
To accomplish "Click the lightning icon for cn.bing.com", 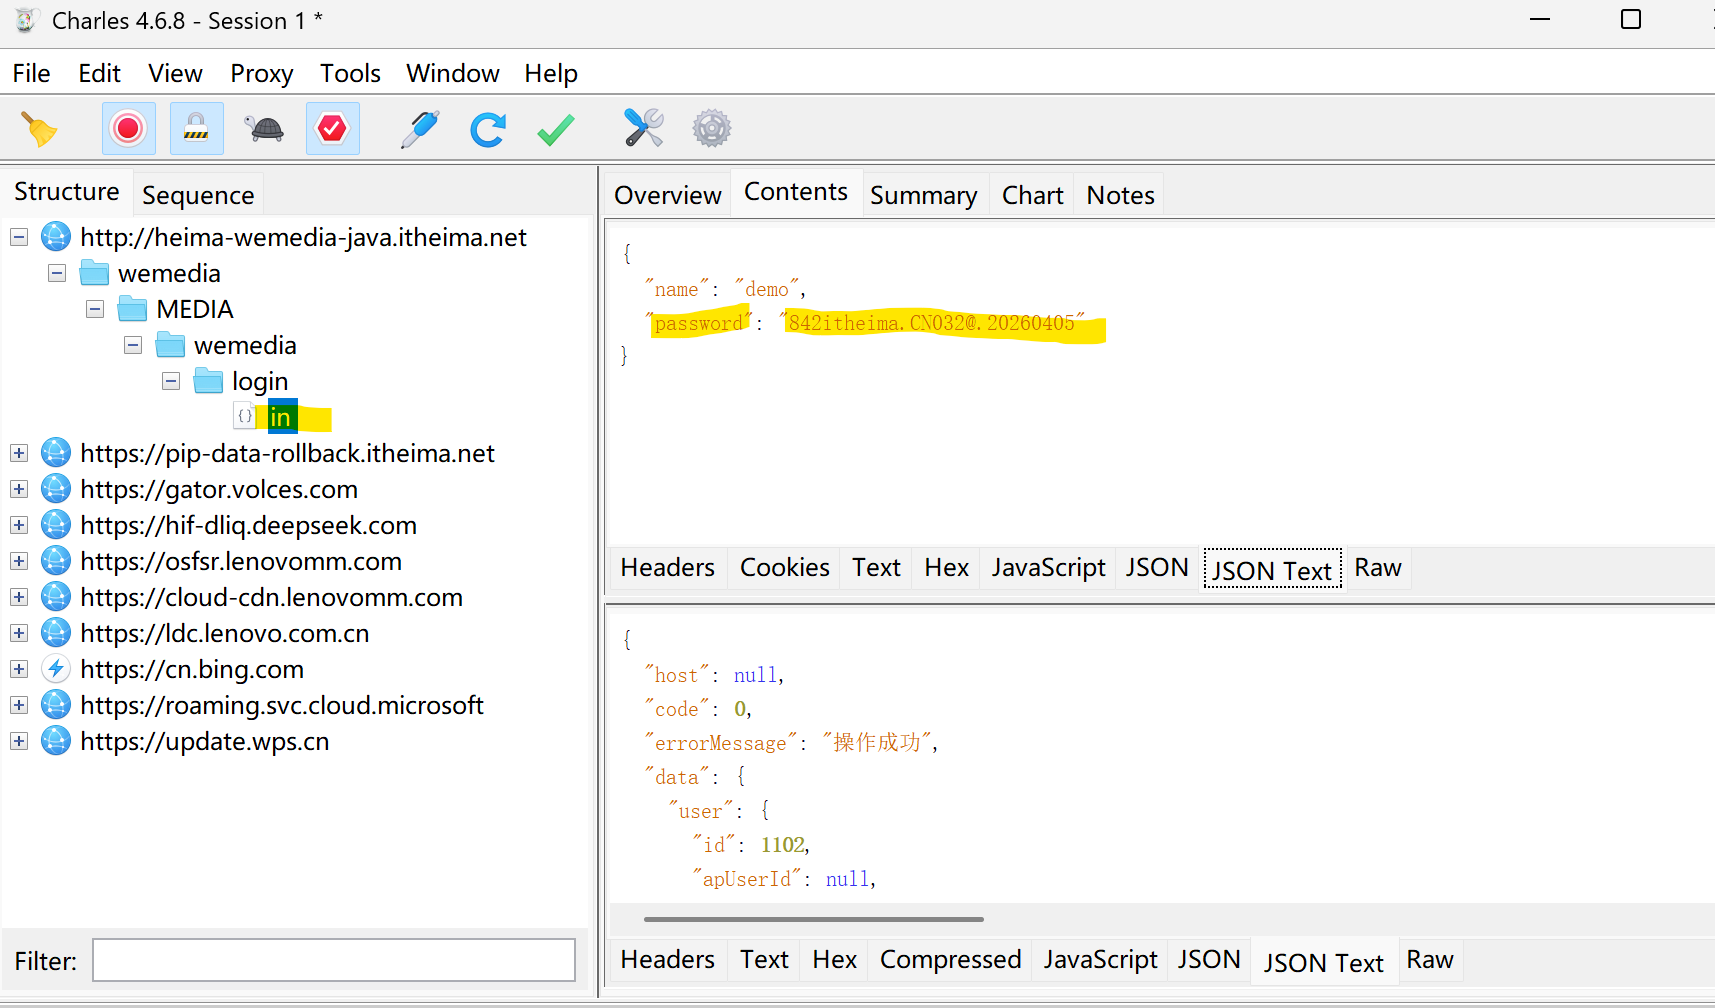I will tap(56, 669).
